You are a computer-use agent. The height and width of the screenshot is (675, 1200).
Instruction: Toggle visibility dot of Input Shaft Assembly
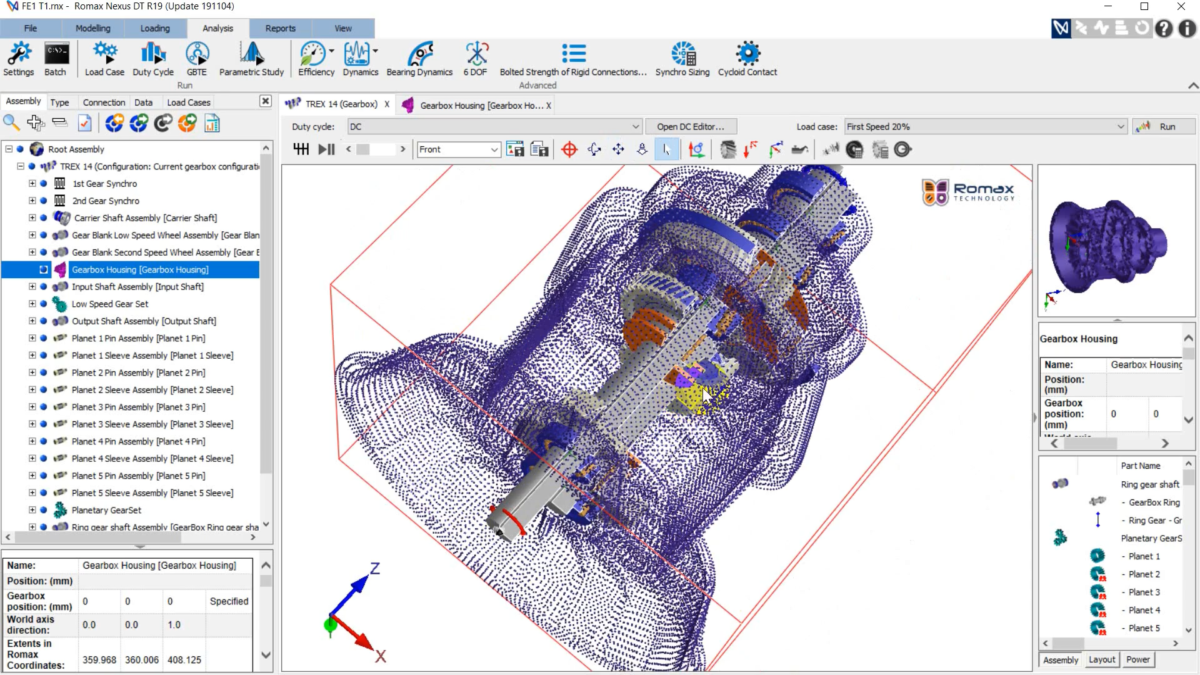coord(44,287)
